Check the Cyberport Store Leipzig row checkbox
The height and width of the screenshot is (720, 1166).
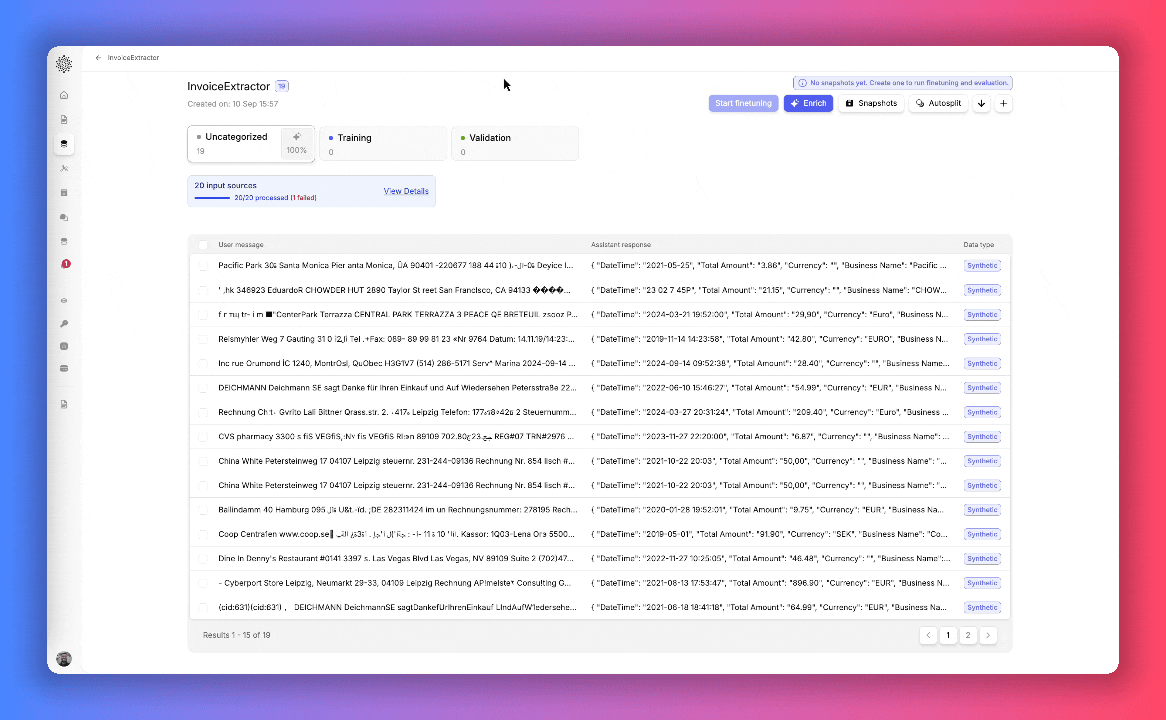click(203, 583)
